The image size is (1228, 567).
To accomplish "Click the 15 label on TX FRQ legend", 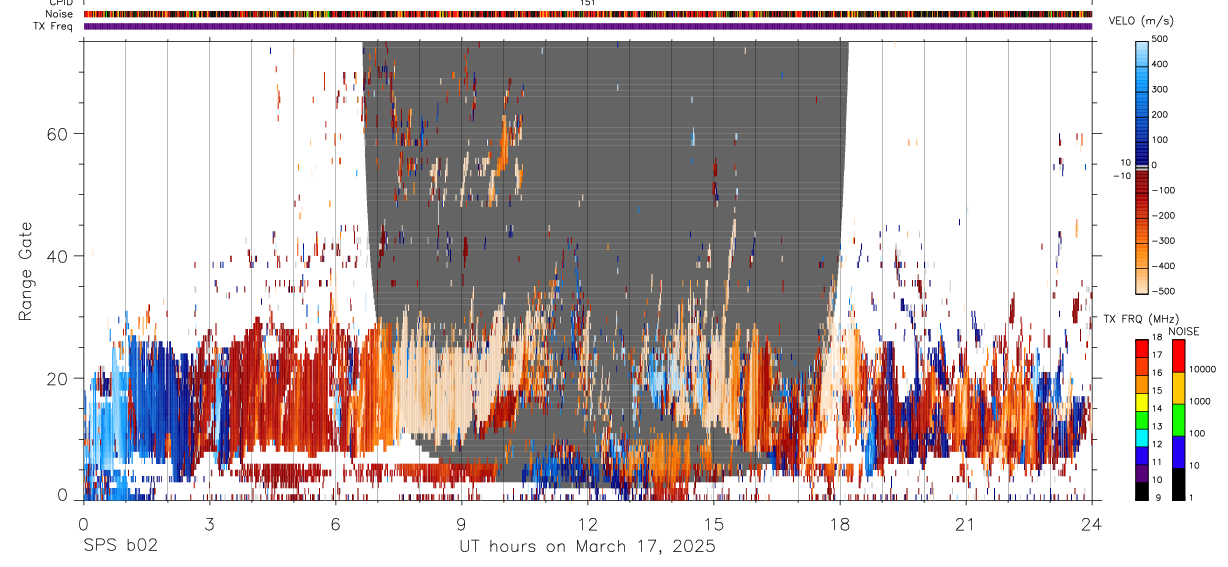I will point(1157,391).
